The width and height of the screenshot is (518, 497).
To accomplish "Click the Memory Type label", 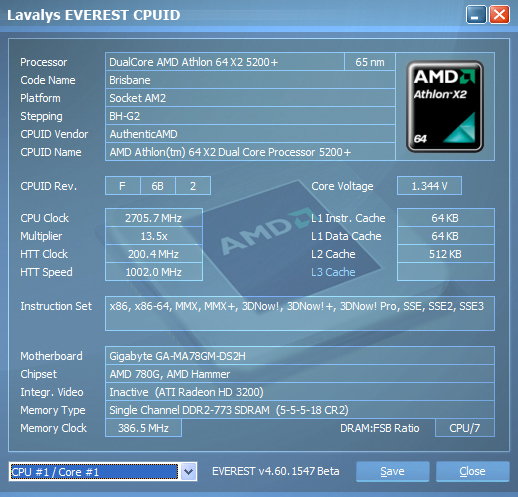I will (53, 410).
